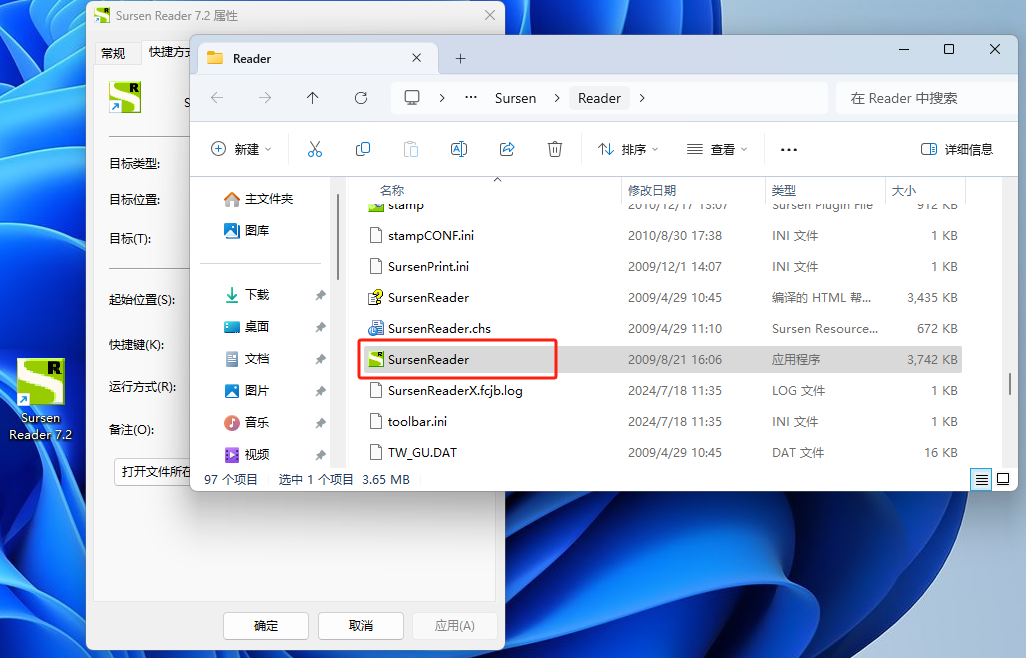The width and height of the screenshot is (1026, 658).
Task: Add a new Explorer tab
Action: pos(461,59)
